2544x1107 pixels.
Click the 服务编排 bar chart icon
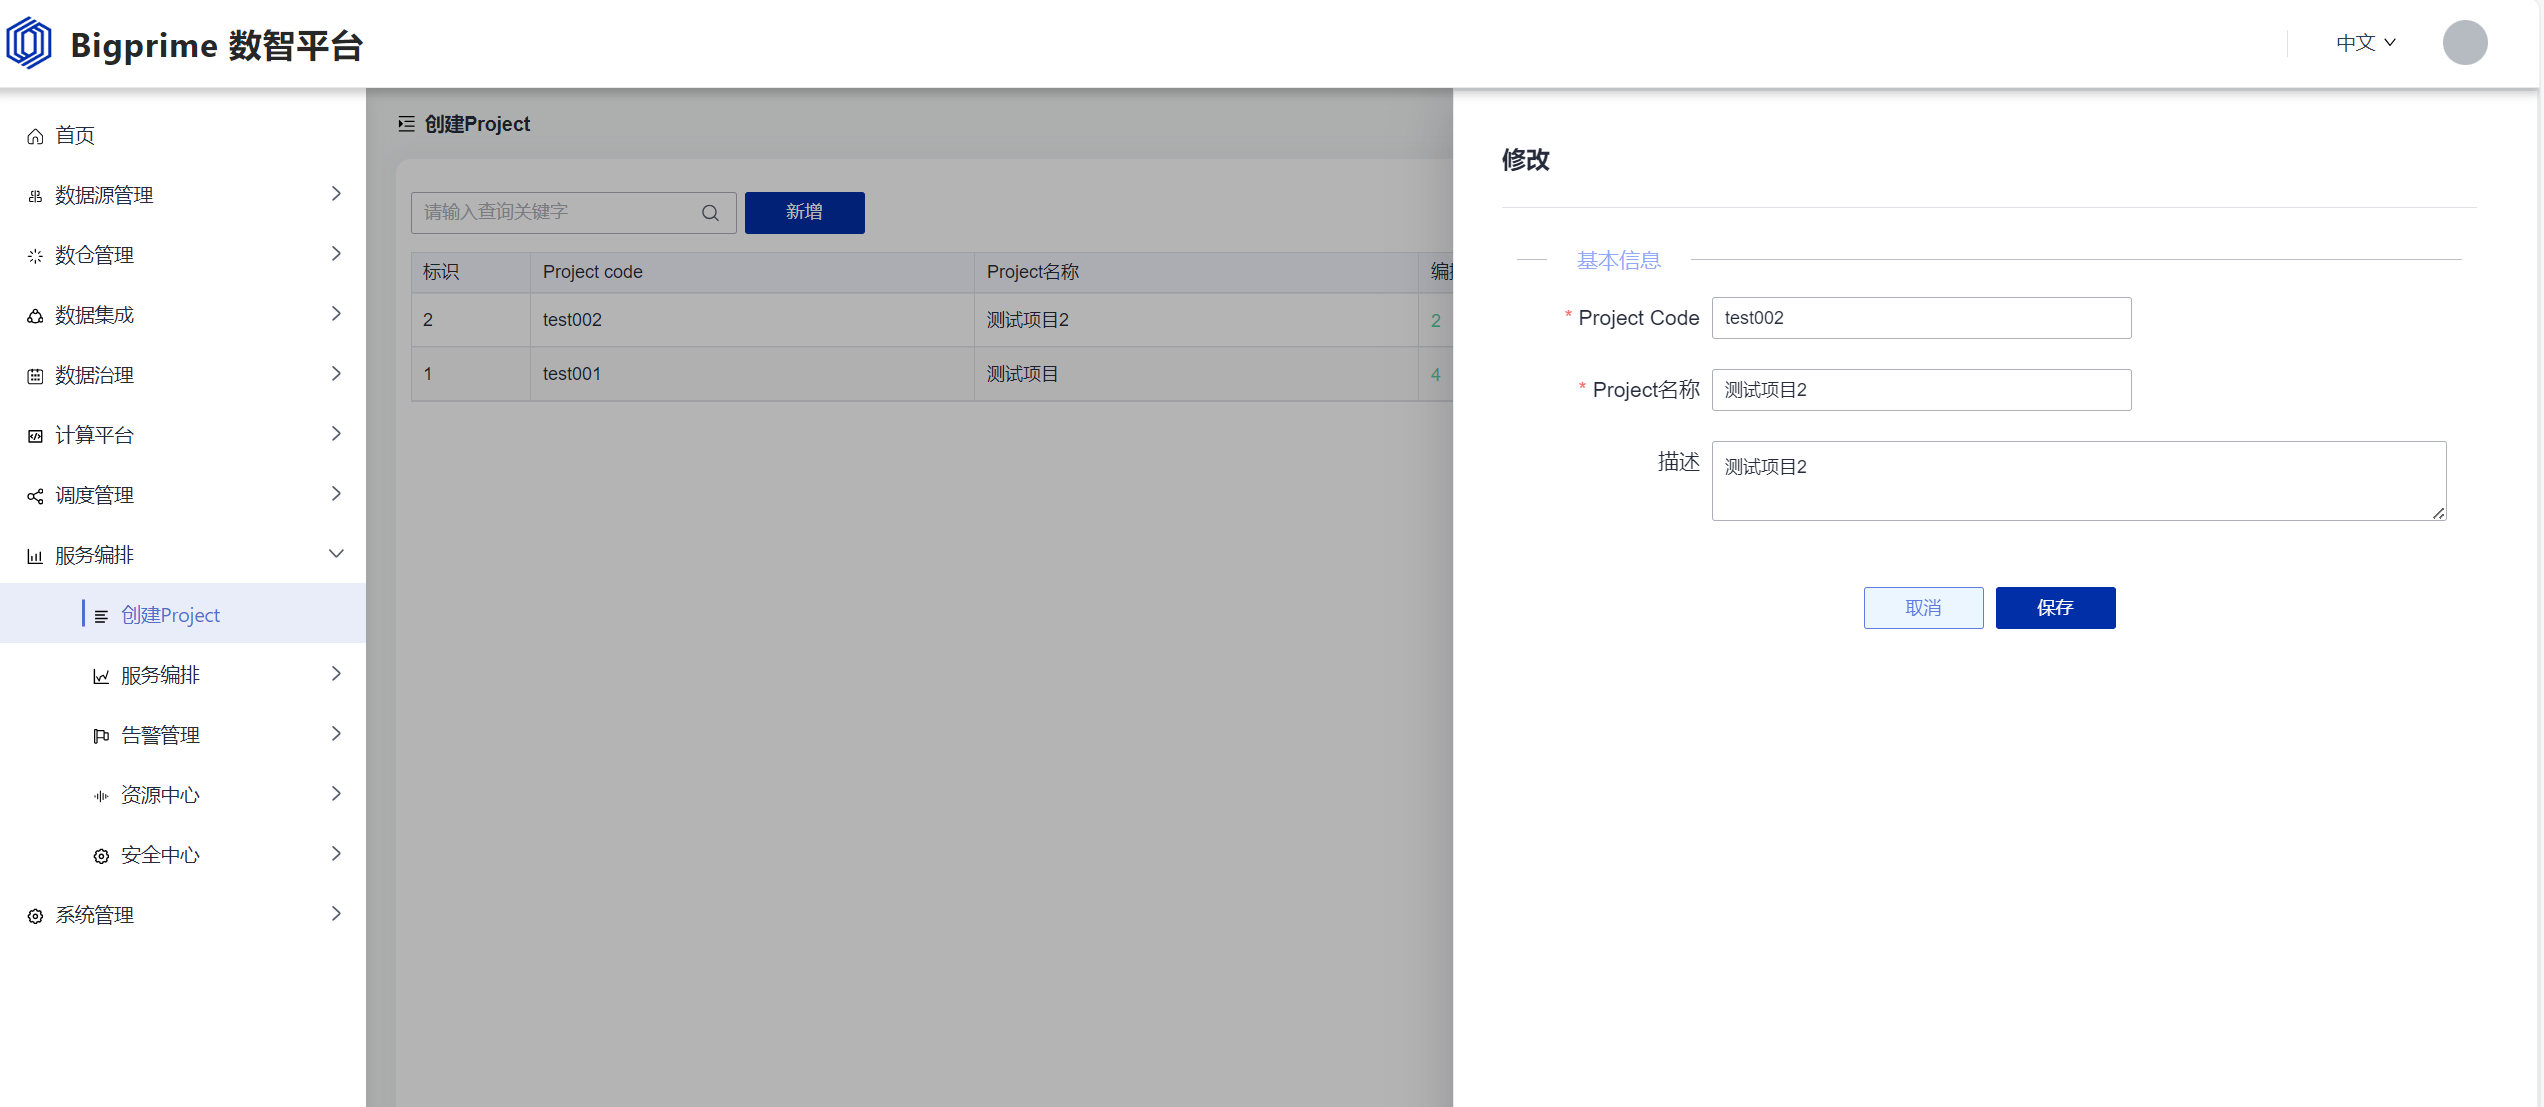(x=35, y=556)
